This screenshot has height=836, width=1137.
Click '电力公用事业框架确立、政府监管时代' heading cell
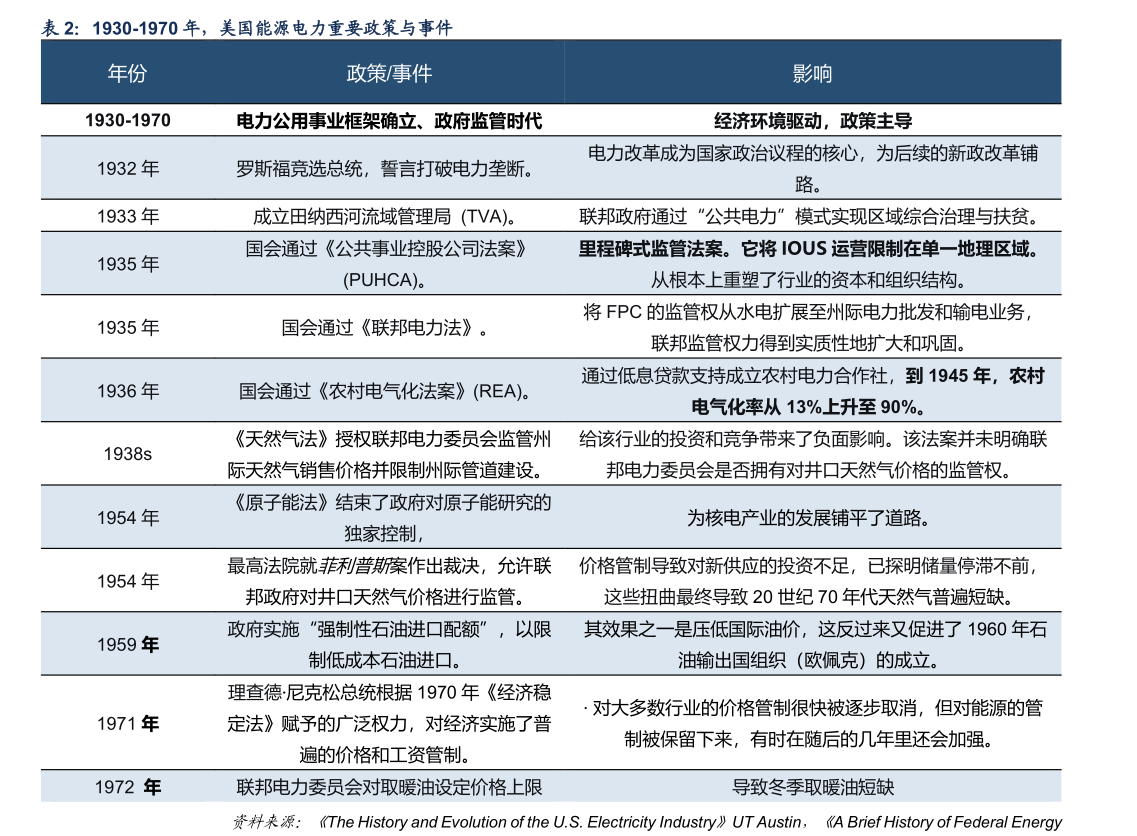(x=389, y=120)
